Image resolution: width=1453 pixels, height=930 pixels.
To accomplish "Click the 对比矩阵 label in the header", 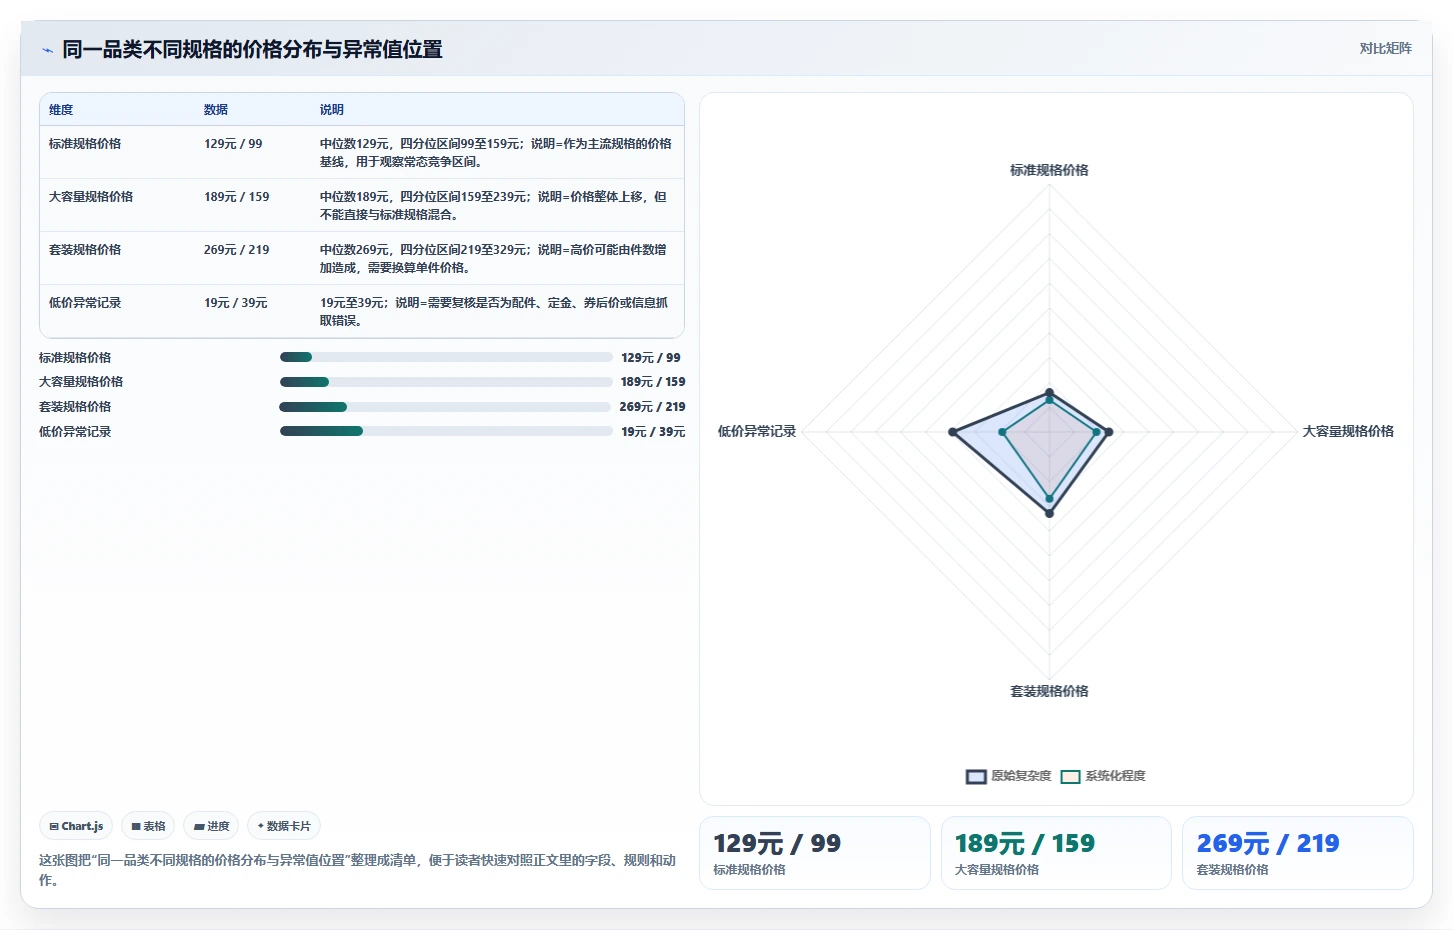I will [1385, 48].
